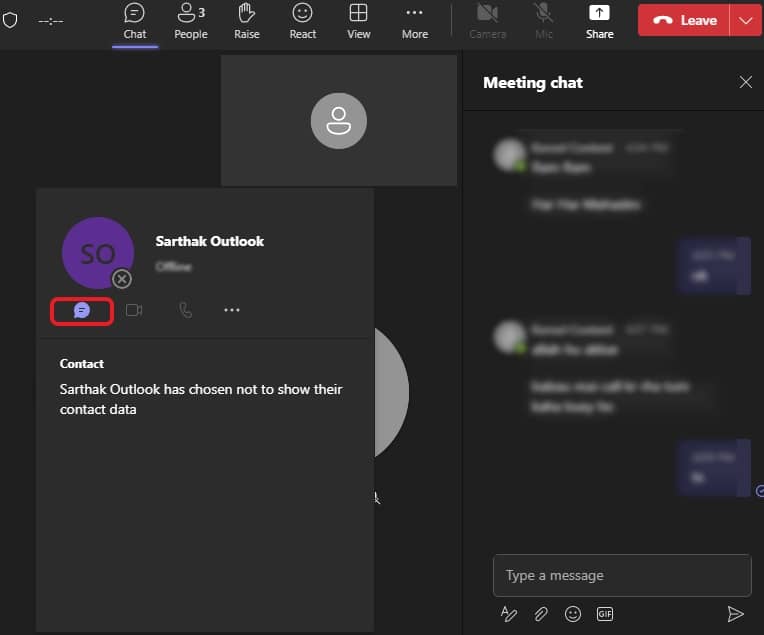Screen dimensions: 764x635
Task: Click the participant avatar placeholder tile
Action: point(339,120)
